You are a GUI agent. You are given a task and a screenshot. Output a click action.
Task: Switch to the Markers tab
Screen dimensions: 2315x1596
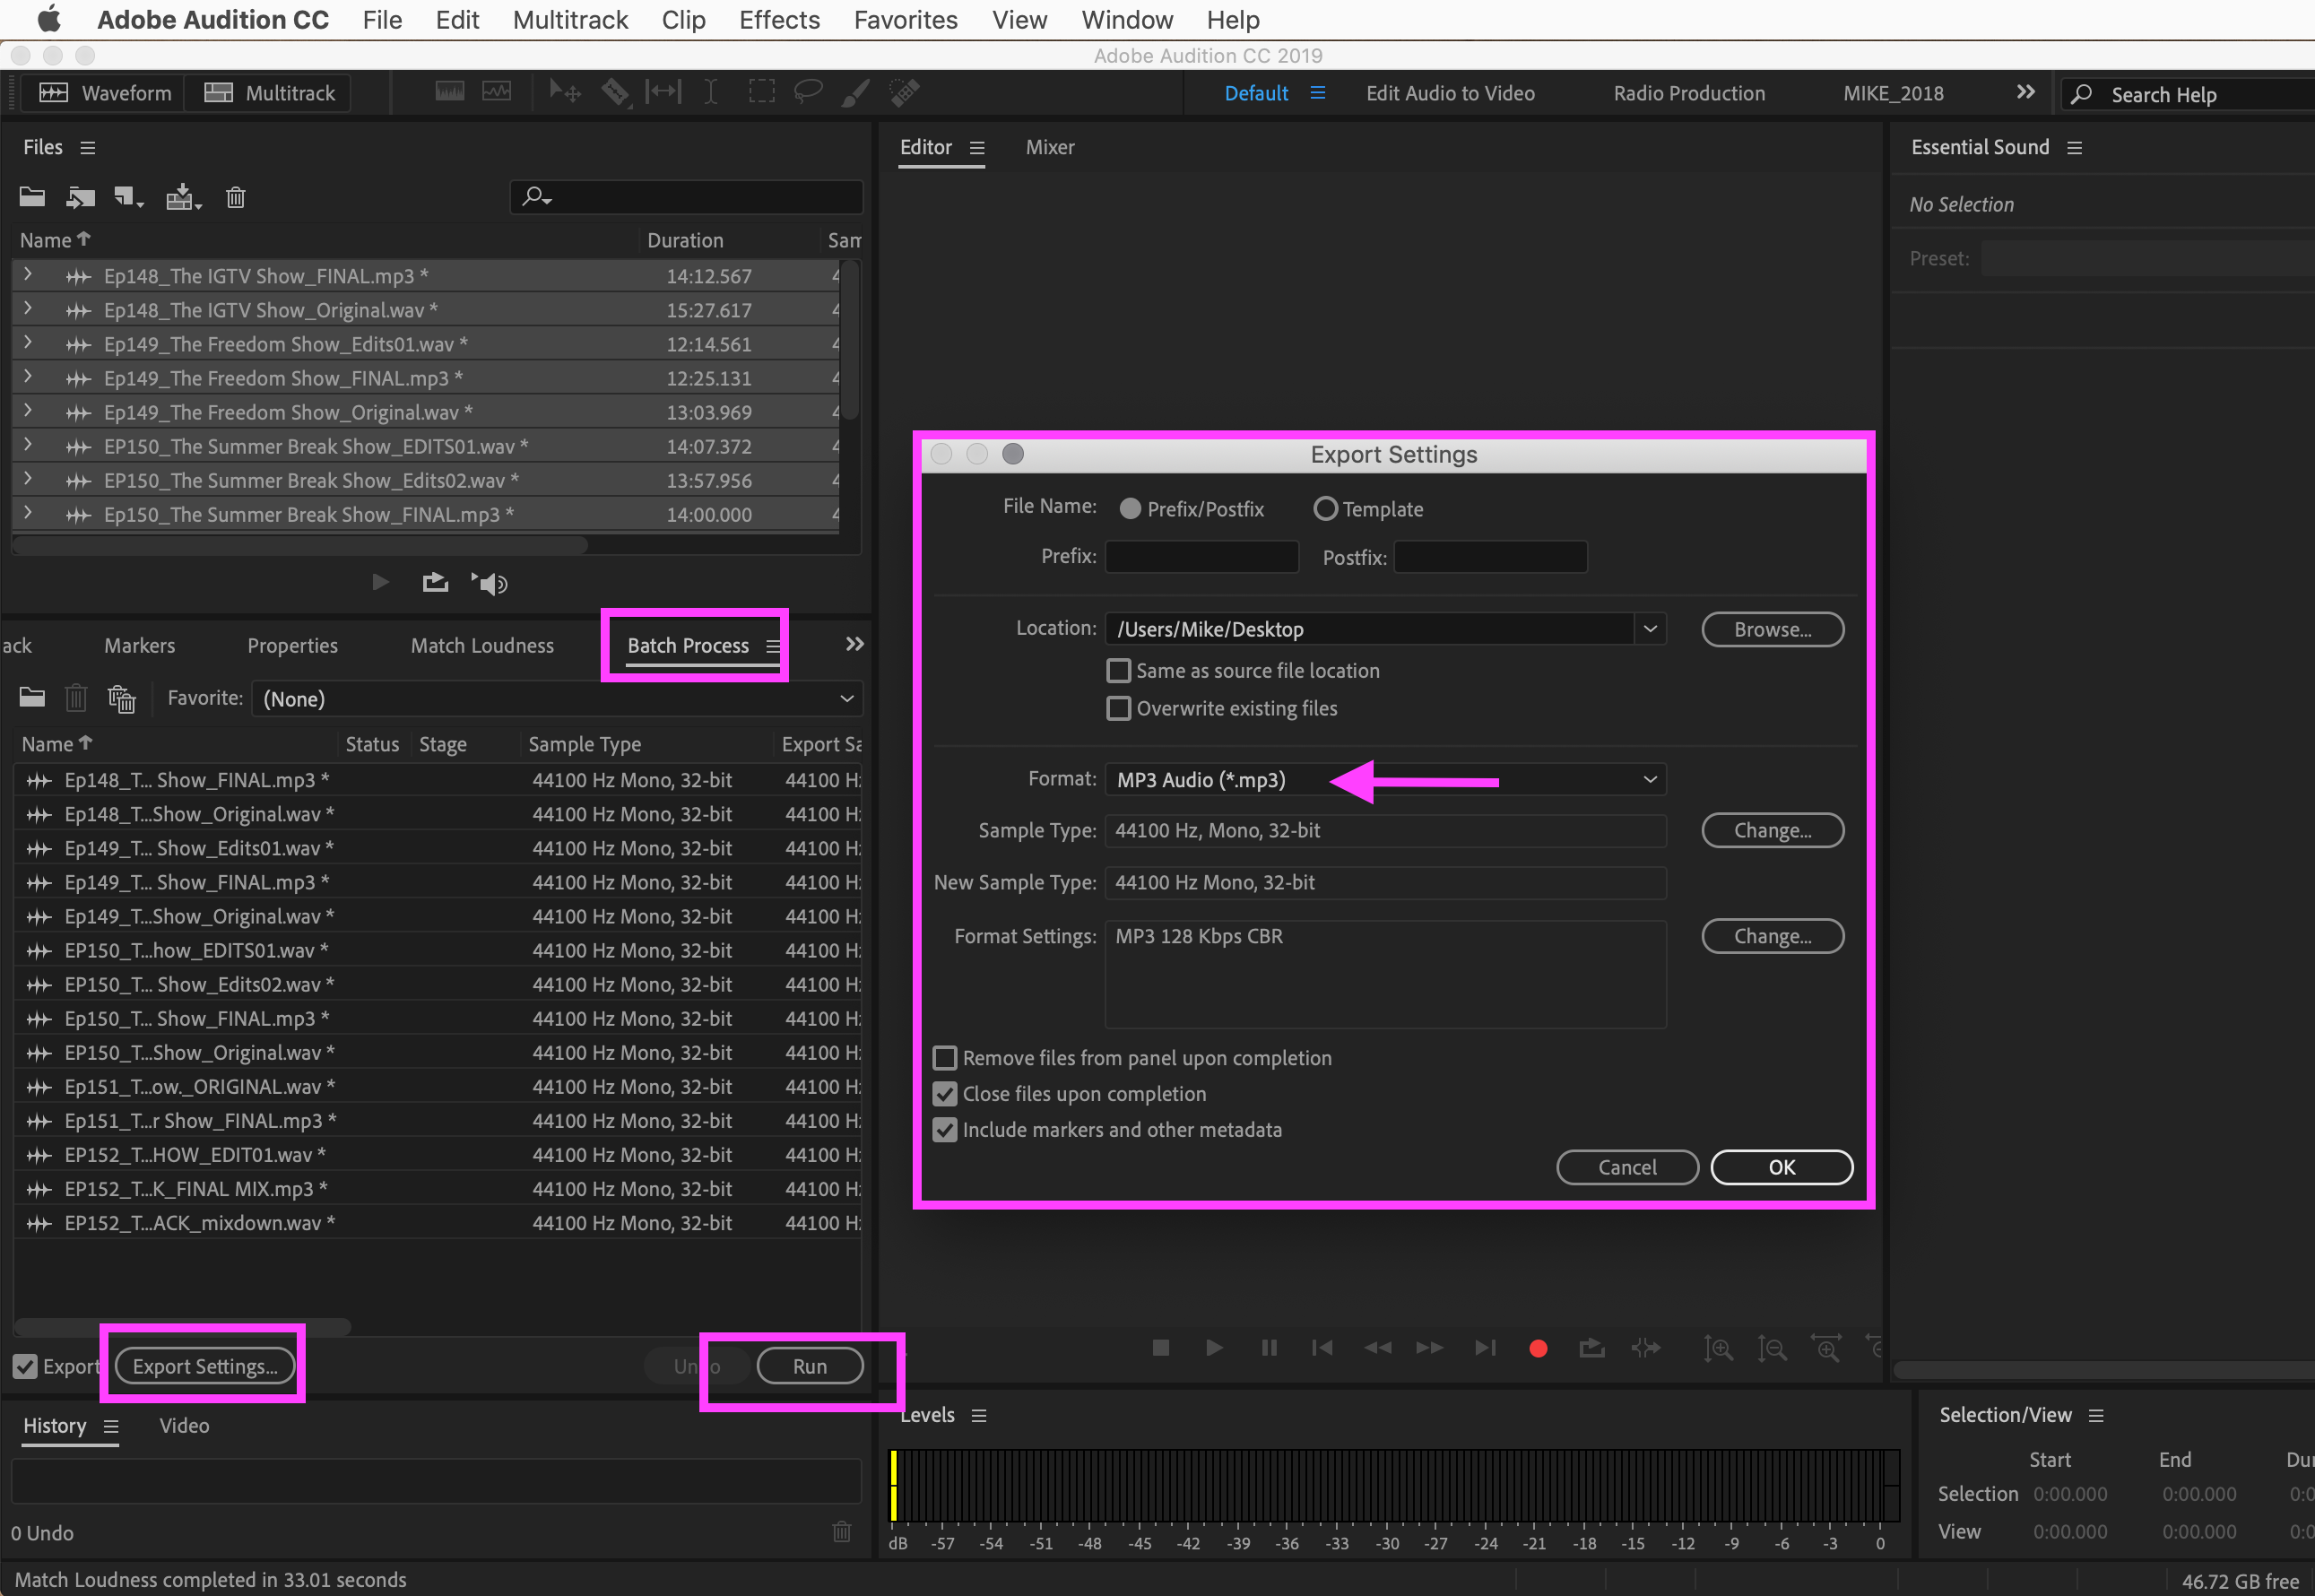[x=139, y=645]
